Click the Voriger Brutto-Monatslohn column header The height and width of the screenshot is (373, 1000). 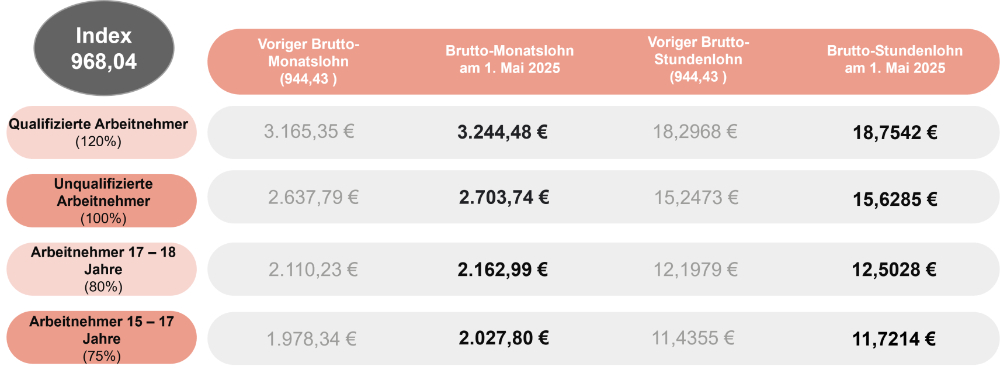click(309, 61)
